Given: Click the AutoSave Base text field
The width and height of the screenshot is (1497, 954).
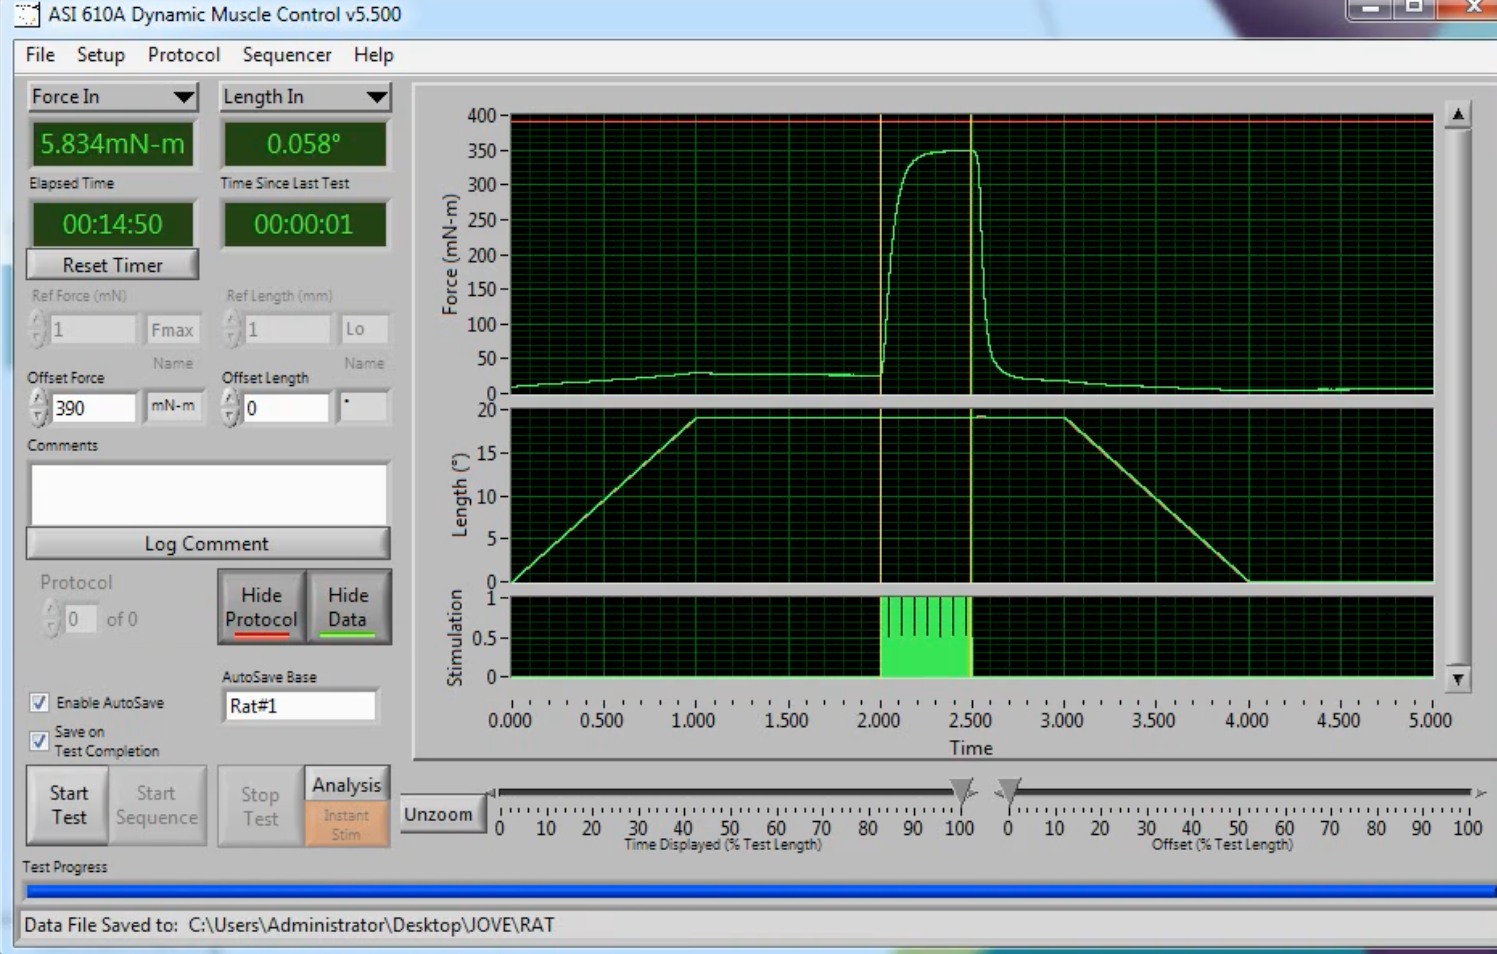Looking at the screenshot, I should point(300,706).
